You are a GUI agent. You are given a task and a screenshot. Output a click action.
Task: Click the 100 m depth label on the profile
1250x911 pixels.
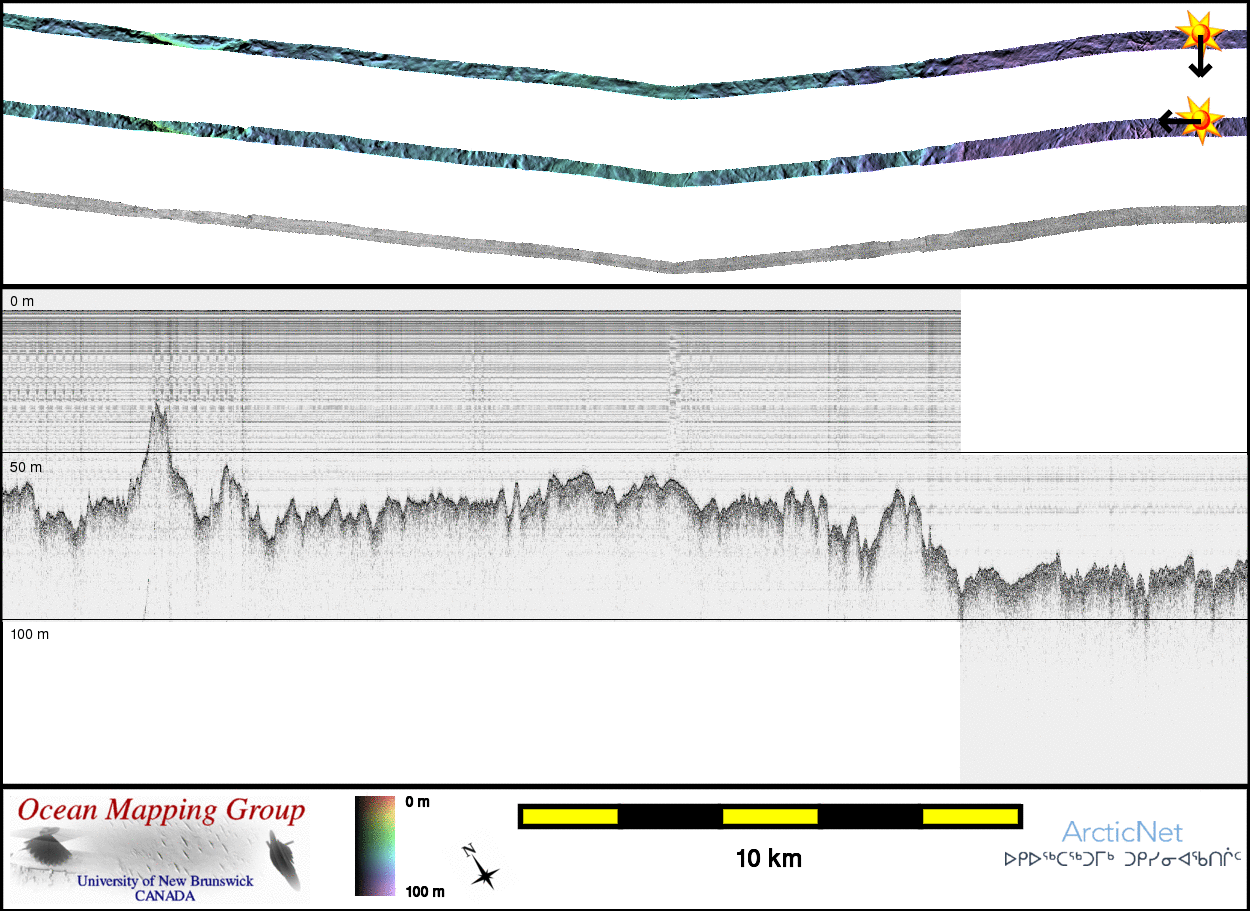pyautogui.click(x=29, y=634)
